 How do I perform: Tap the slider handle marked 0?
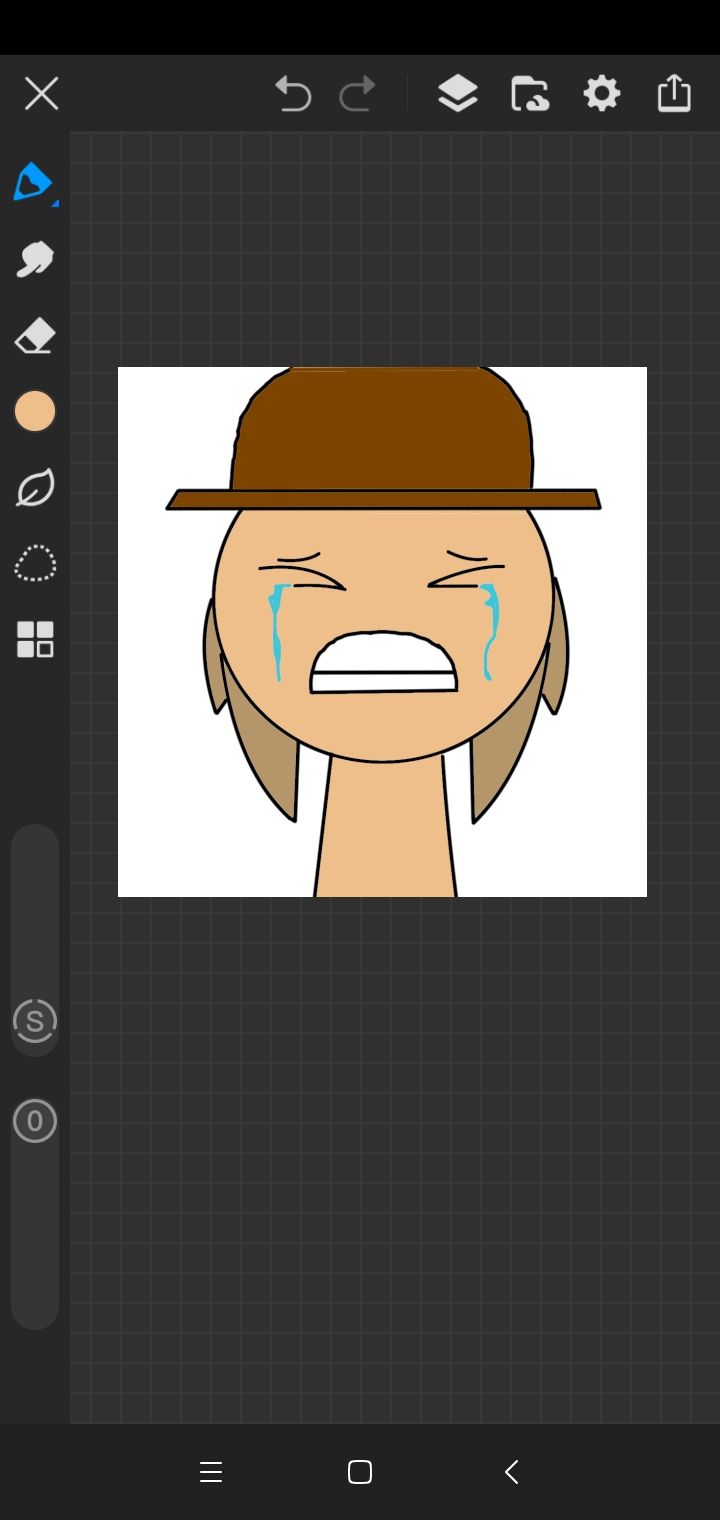pos(35,1121)
